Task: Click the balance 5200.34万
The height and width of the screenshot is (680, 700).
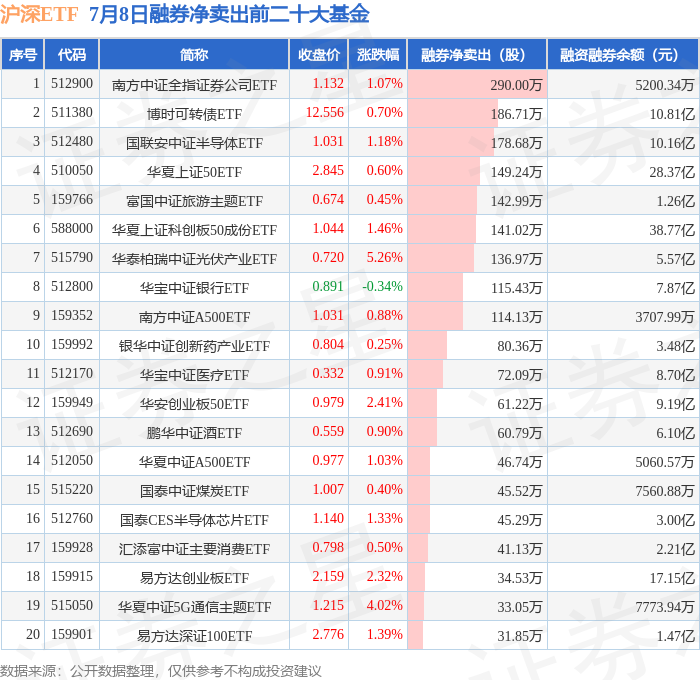Action: click(665, 85)
